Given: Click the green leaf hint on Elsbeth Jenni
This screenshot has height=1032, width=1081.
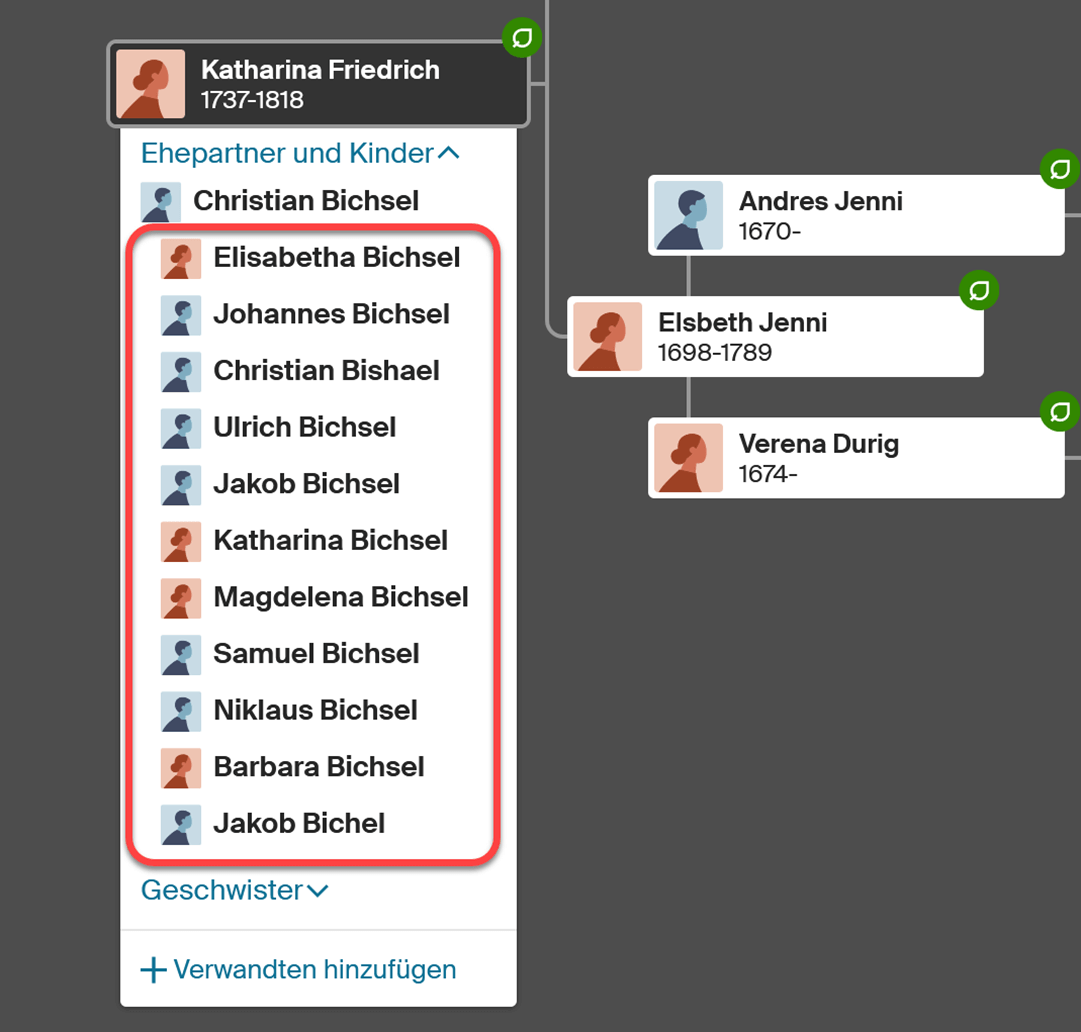Looking at the screenshot, I should coord(979,291).
